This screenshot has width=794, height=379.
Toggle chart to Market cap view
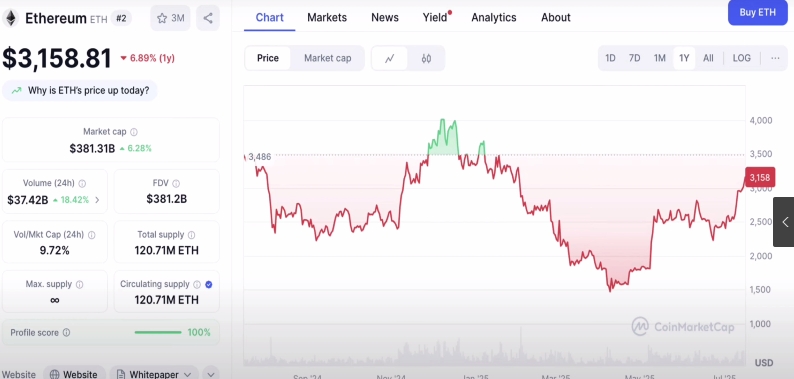coord(328,58)
